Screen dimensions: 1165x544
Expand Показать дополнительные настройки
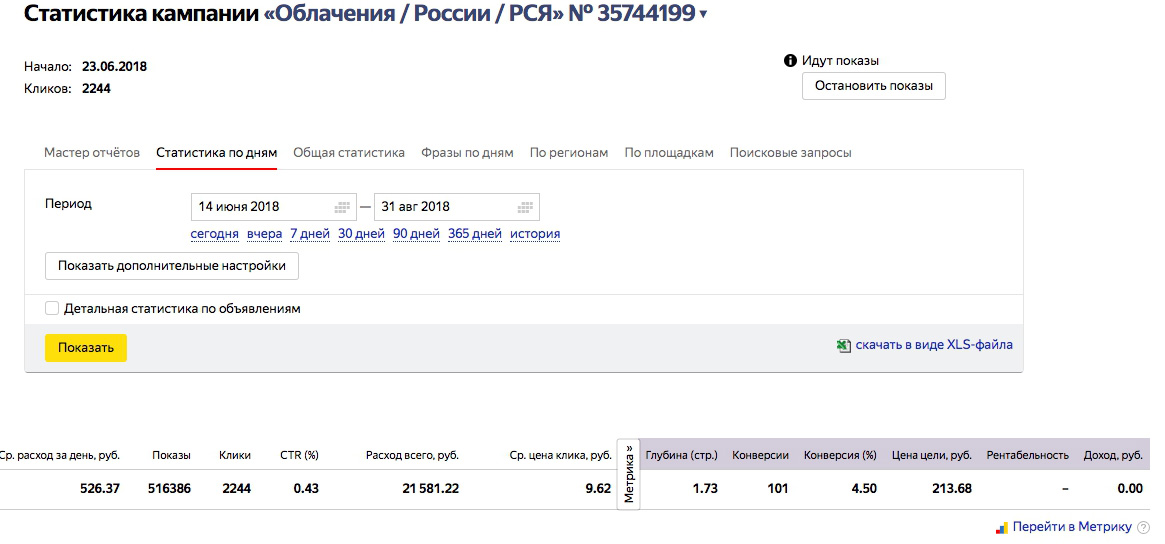(172, 265)
